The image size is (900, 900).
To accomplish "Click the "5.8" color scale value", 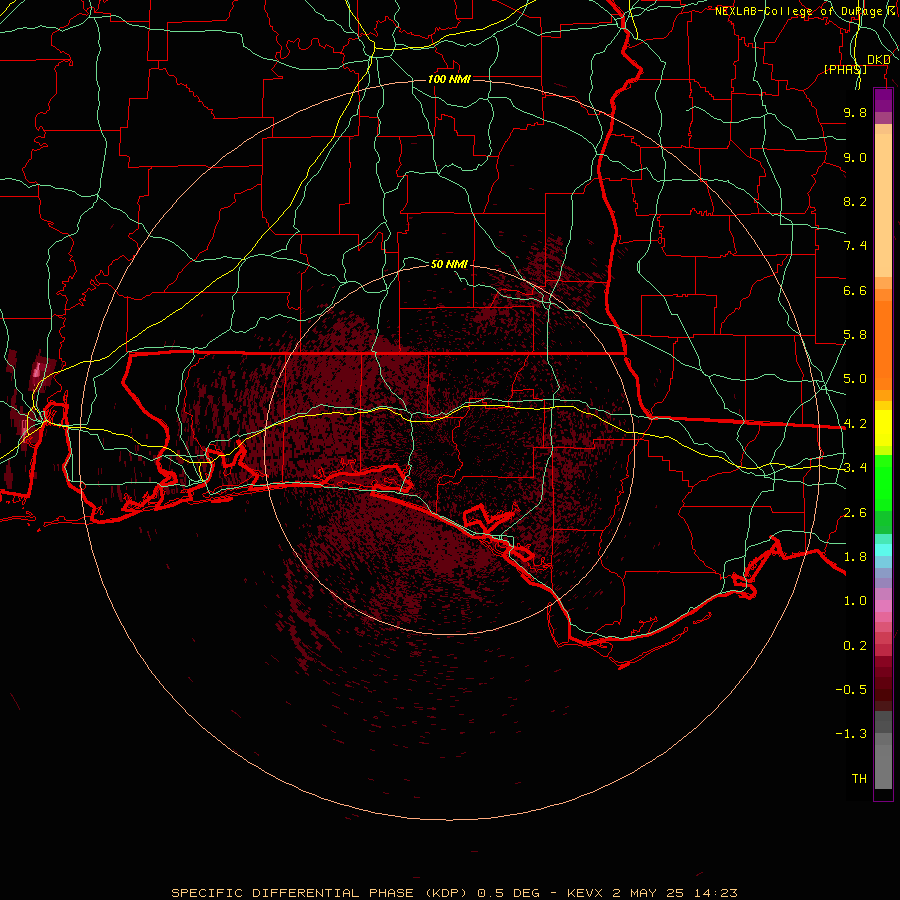I will (855, 335).
